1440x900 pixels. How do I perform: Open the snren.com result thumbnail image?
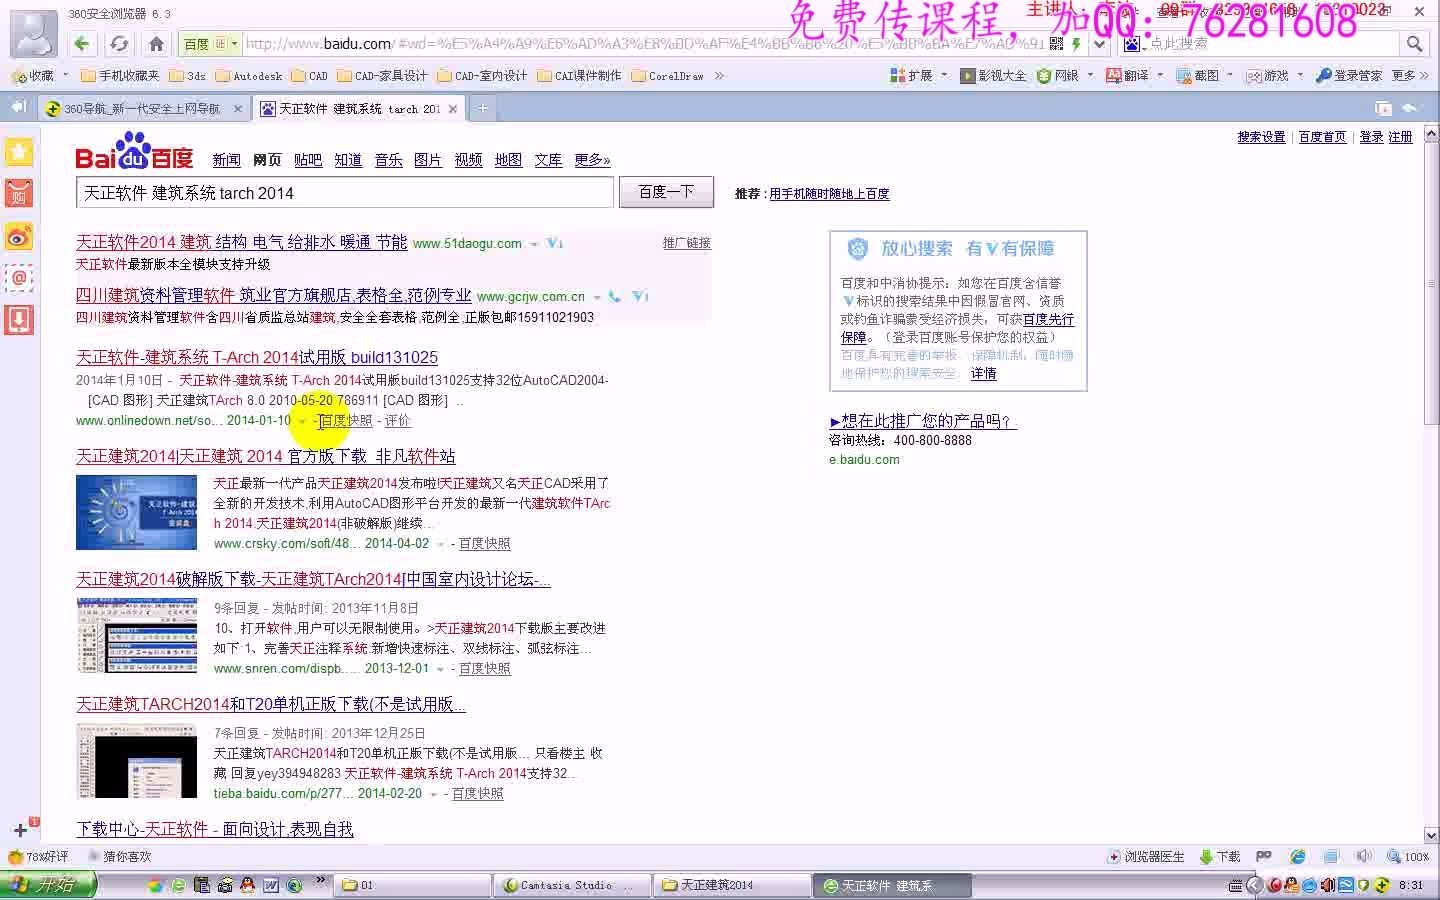[136, 636]
